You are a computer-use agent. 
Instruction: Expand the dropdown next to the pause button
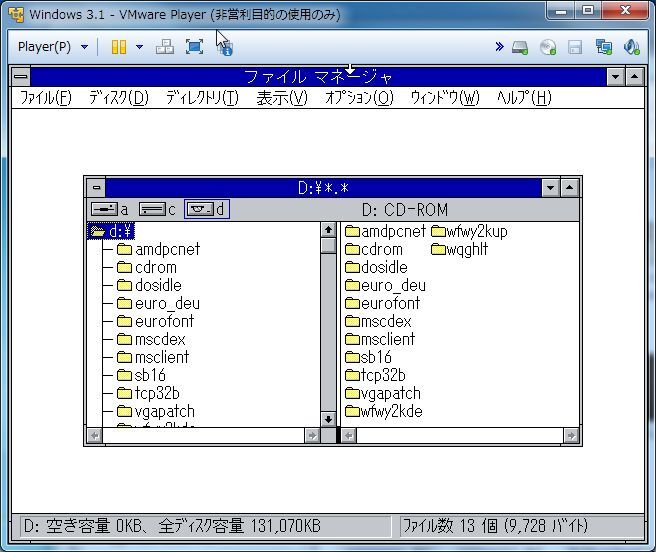click(x=140, y=46)
